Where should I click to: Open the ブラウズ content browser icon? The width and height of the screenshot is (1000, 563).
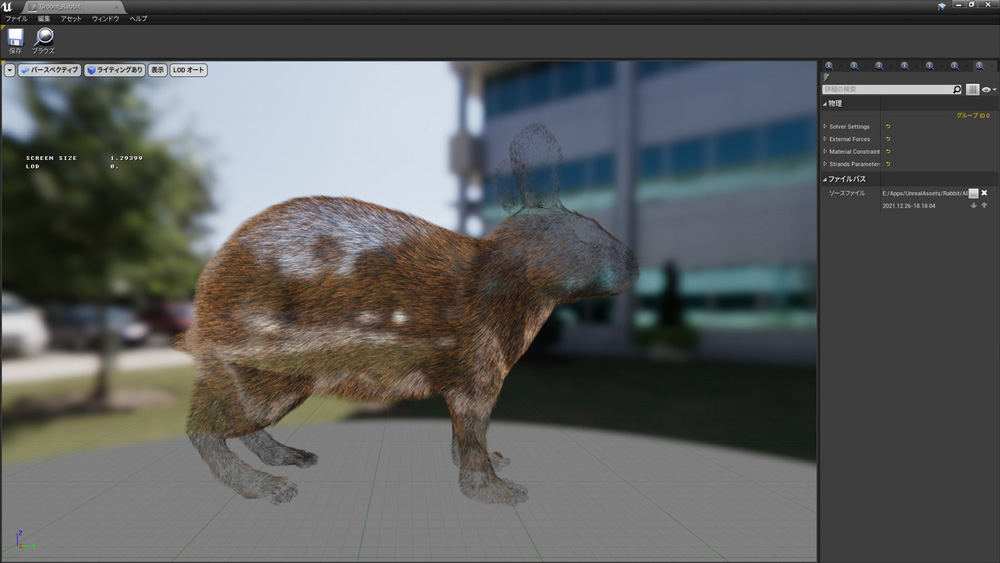(x=43, y=41)
